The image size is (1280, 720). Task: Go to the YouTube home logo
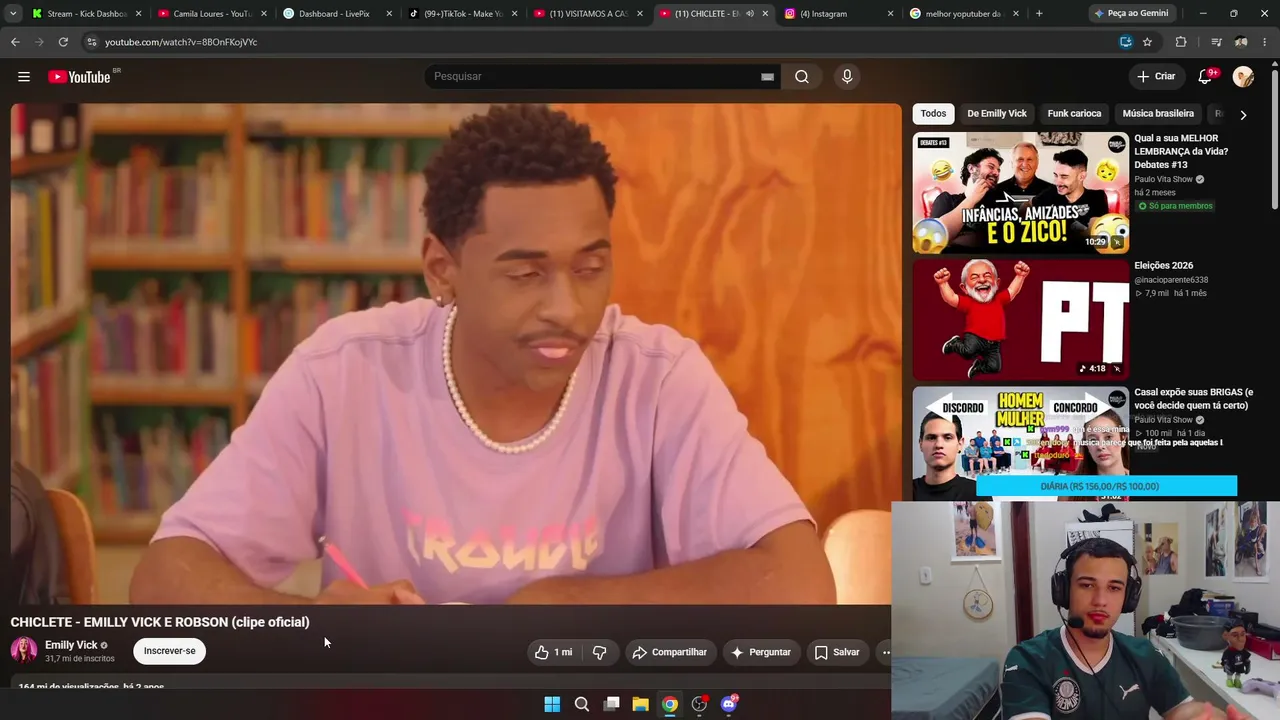[80, 77]
